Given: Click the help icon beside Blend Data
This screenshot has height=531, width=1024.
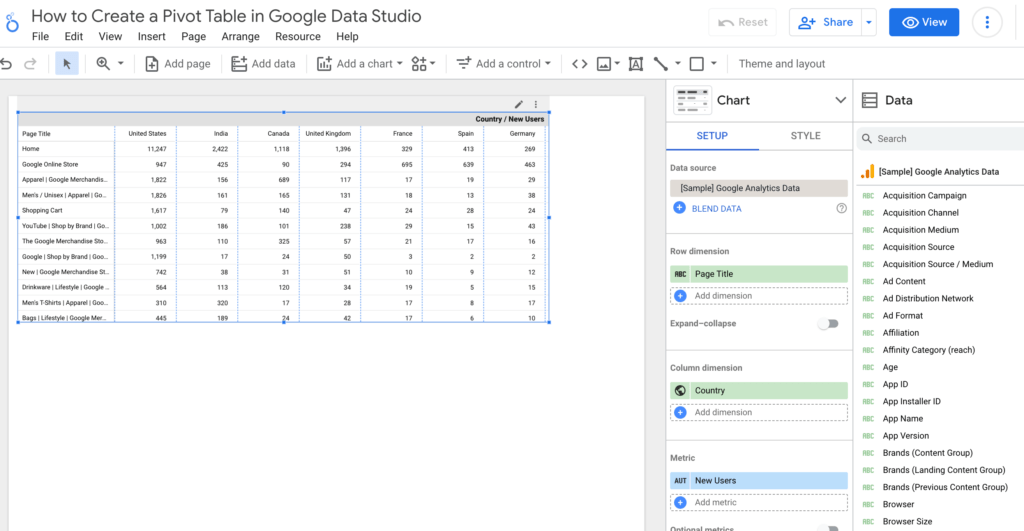Looking at the screenshot, I should click(841, 208).
